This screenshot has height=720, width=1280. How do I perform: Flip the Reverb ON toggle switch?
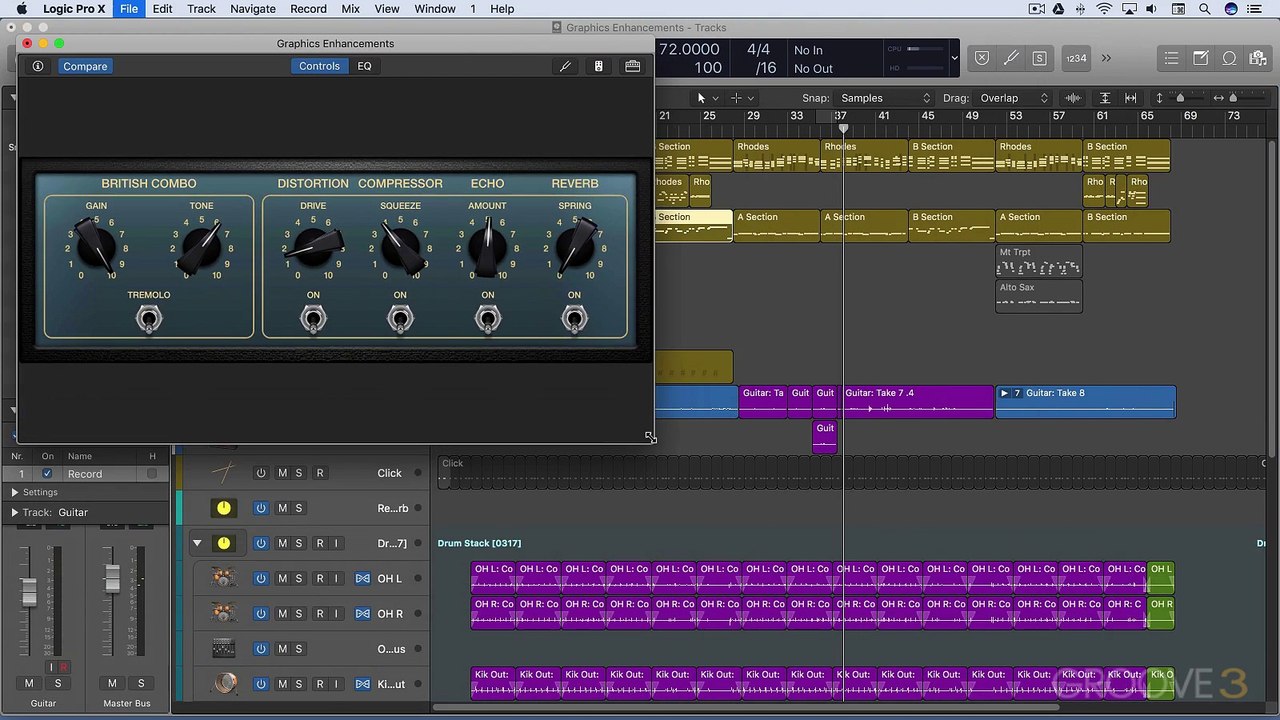574,319
